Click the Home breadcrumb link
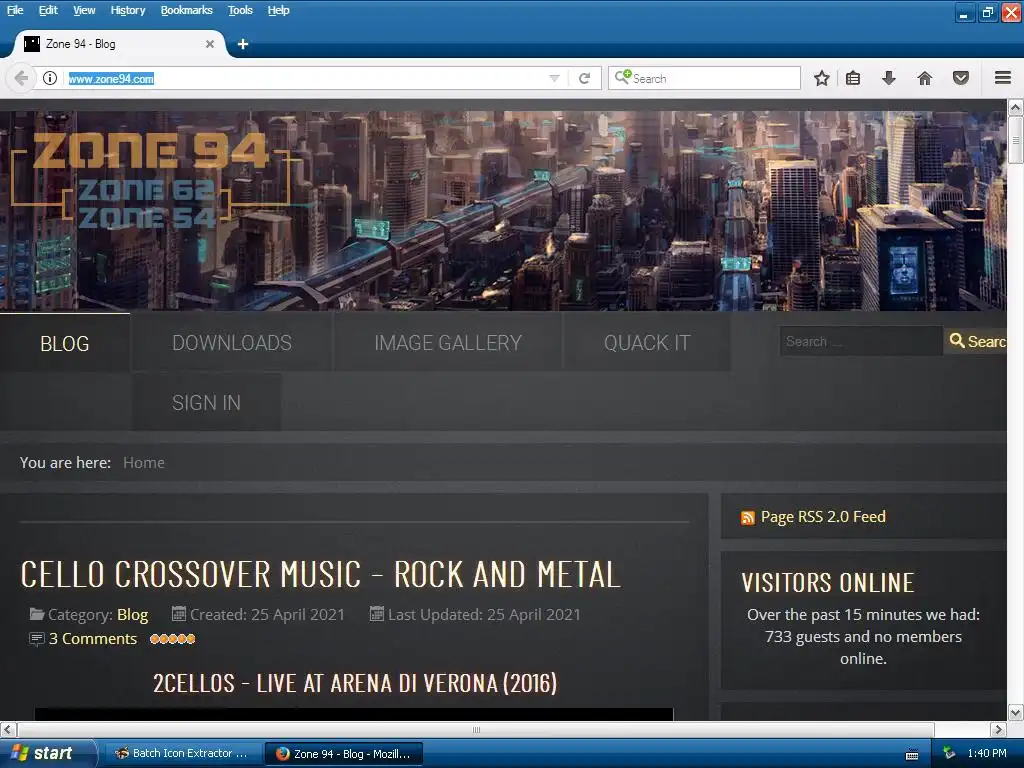Image resolution: width=1024 pixels, height=768 pixels. click(x=144, y=462)
